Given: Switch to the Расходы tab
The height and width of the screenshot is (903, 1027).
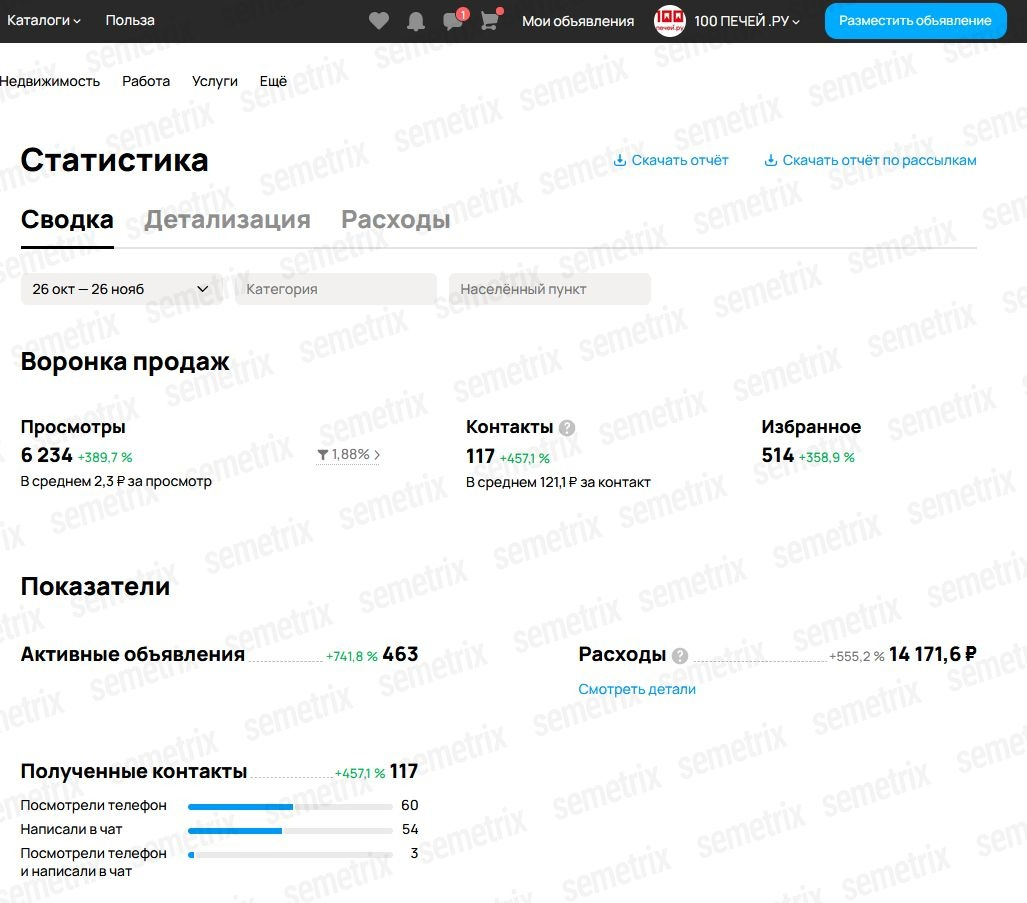Looking at the screenshot, I should pyautogui.click(x=395, y=219).
